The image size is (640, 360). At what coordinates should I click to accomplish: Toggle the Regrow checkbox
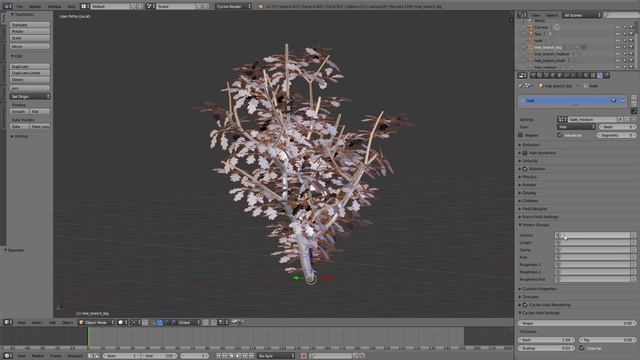tap(520, 135)
